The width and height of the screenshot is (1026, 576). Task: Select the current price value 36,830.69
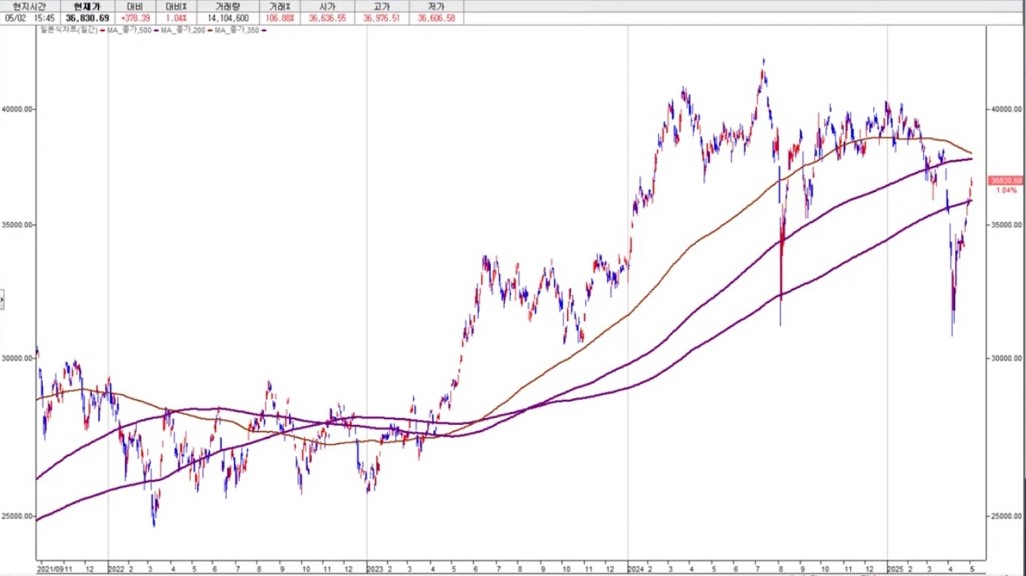click(87, 18)
